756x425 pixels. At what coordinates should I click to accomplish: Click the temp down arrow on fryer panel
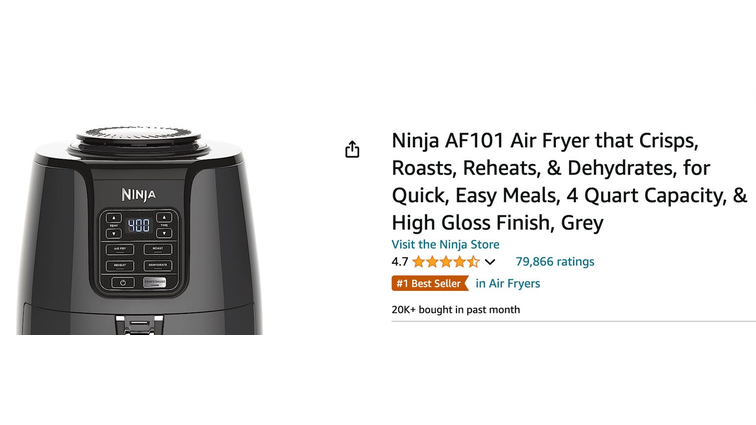[x=114, y=233]
